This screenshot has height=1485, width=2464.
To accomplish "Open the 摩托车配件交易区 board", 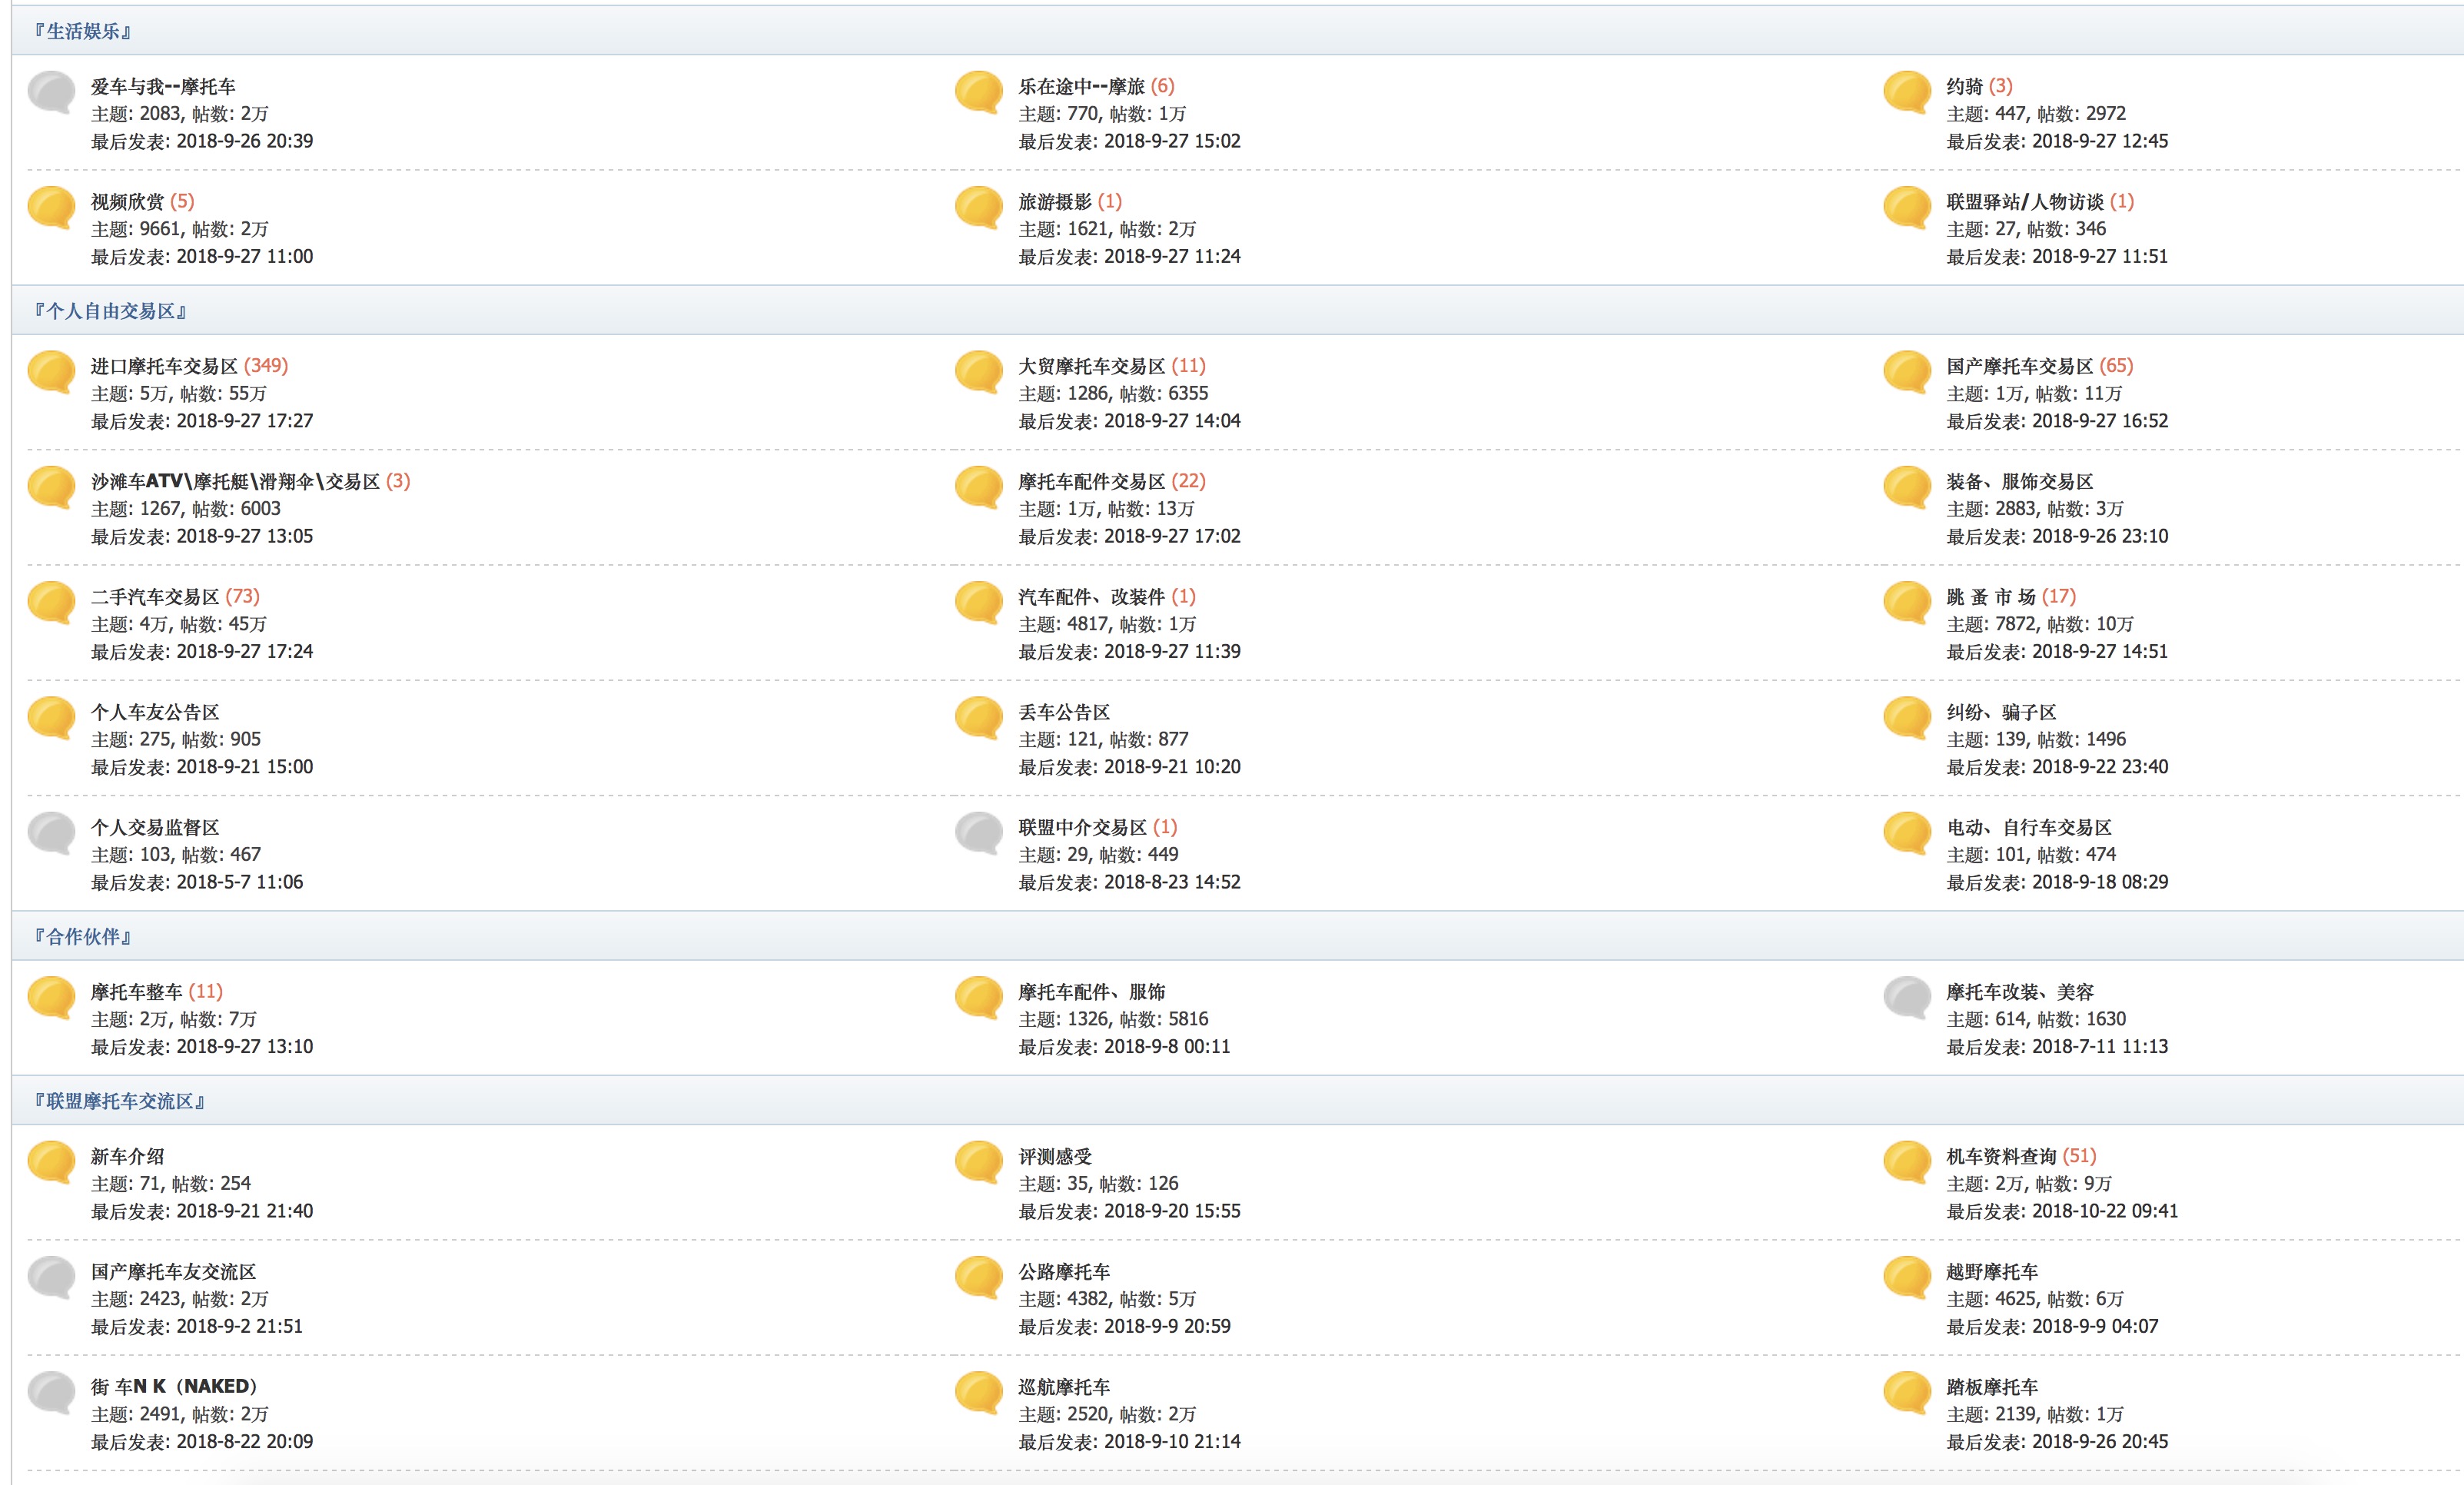I will pos(1091,482).
